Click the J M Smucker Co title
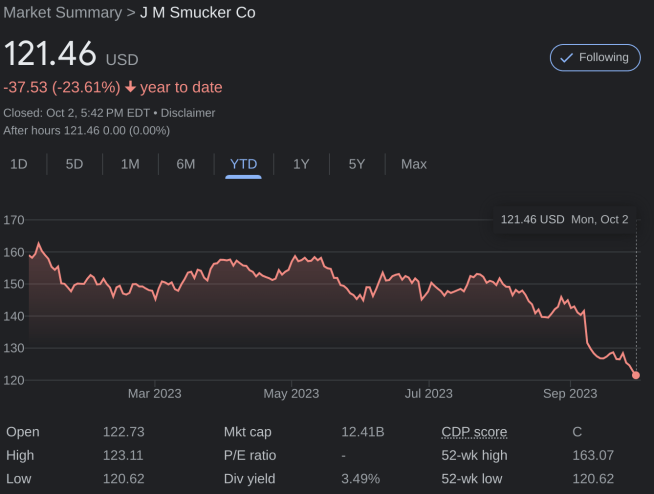 pyautogui.click(x=198, y=13)
